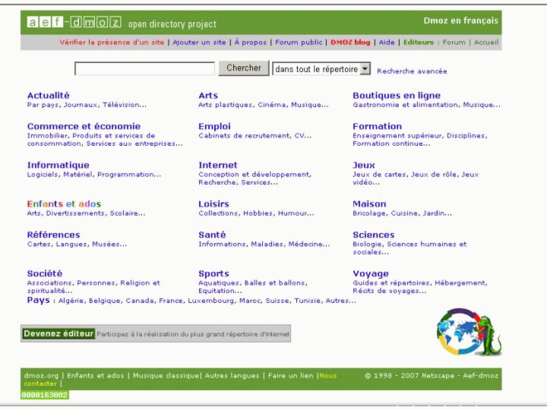Open the Emploi category
Image resolution: width=547 pixels, height=410 pixels.
(214, 126)
